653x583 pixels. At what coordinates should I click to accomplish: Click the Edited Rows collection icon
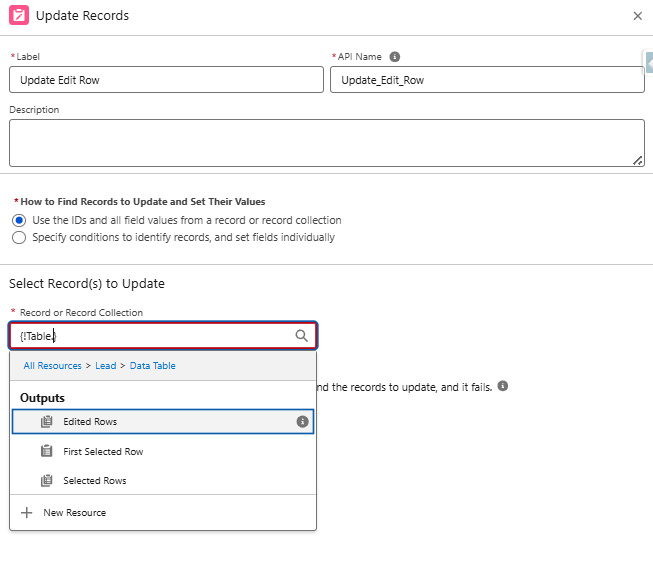[x=46, y=422]
